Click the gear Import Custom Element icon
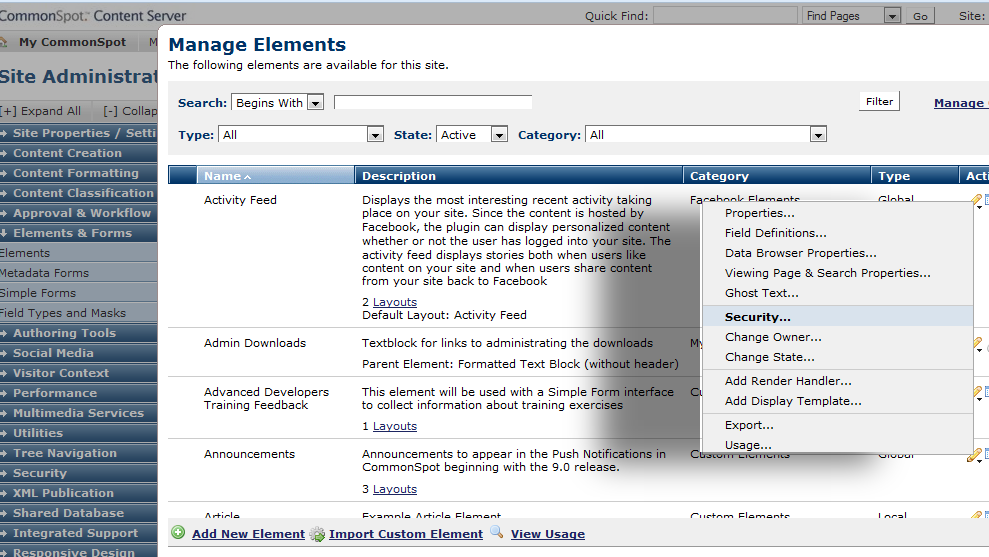Screen dimensions: 989x557 click(318, 534)
